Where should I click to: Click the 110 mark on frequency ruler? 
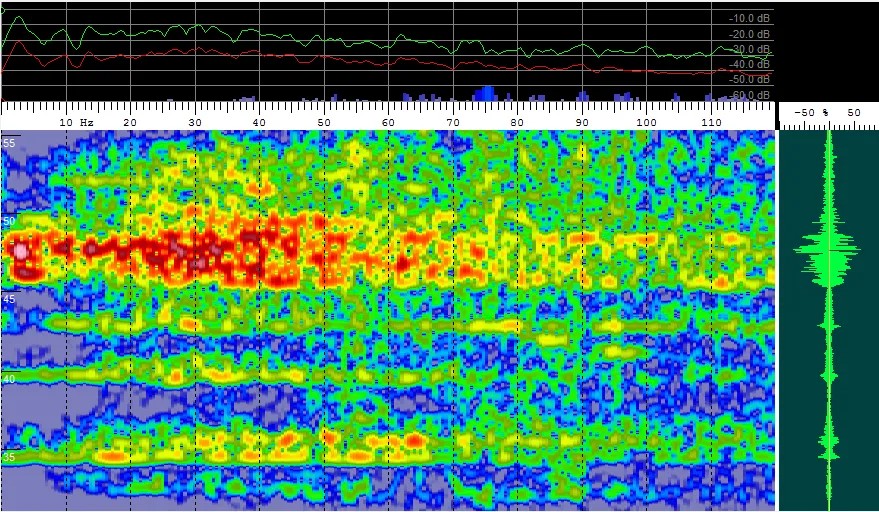(x=712, y=121)
